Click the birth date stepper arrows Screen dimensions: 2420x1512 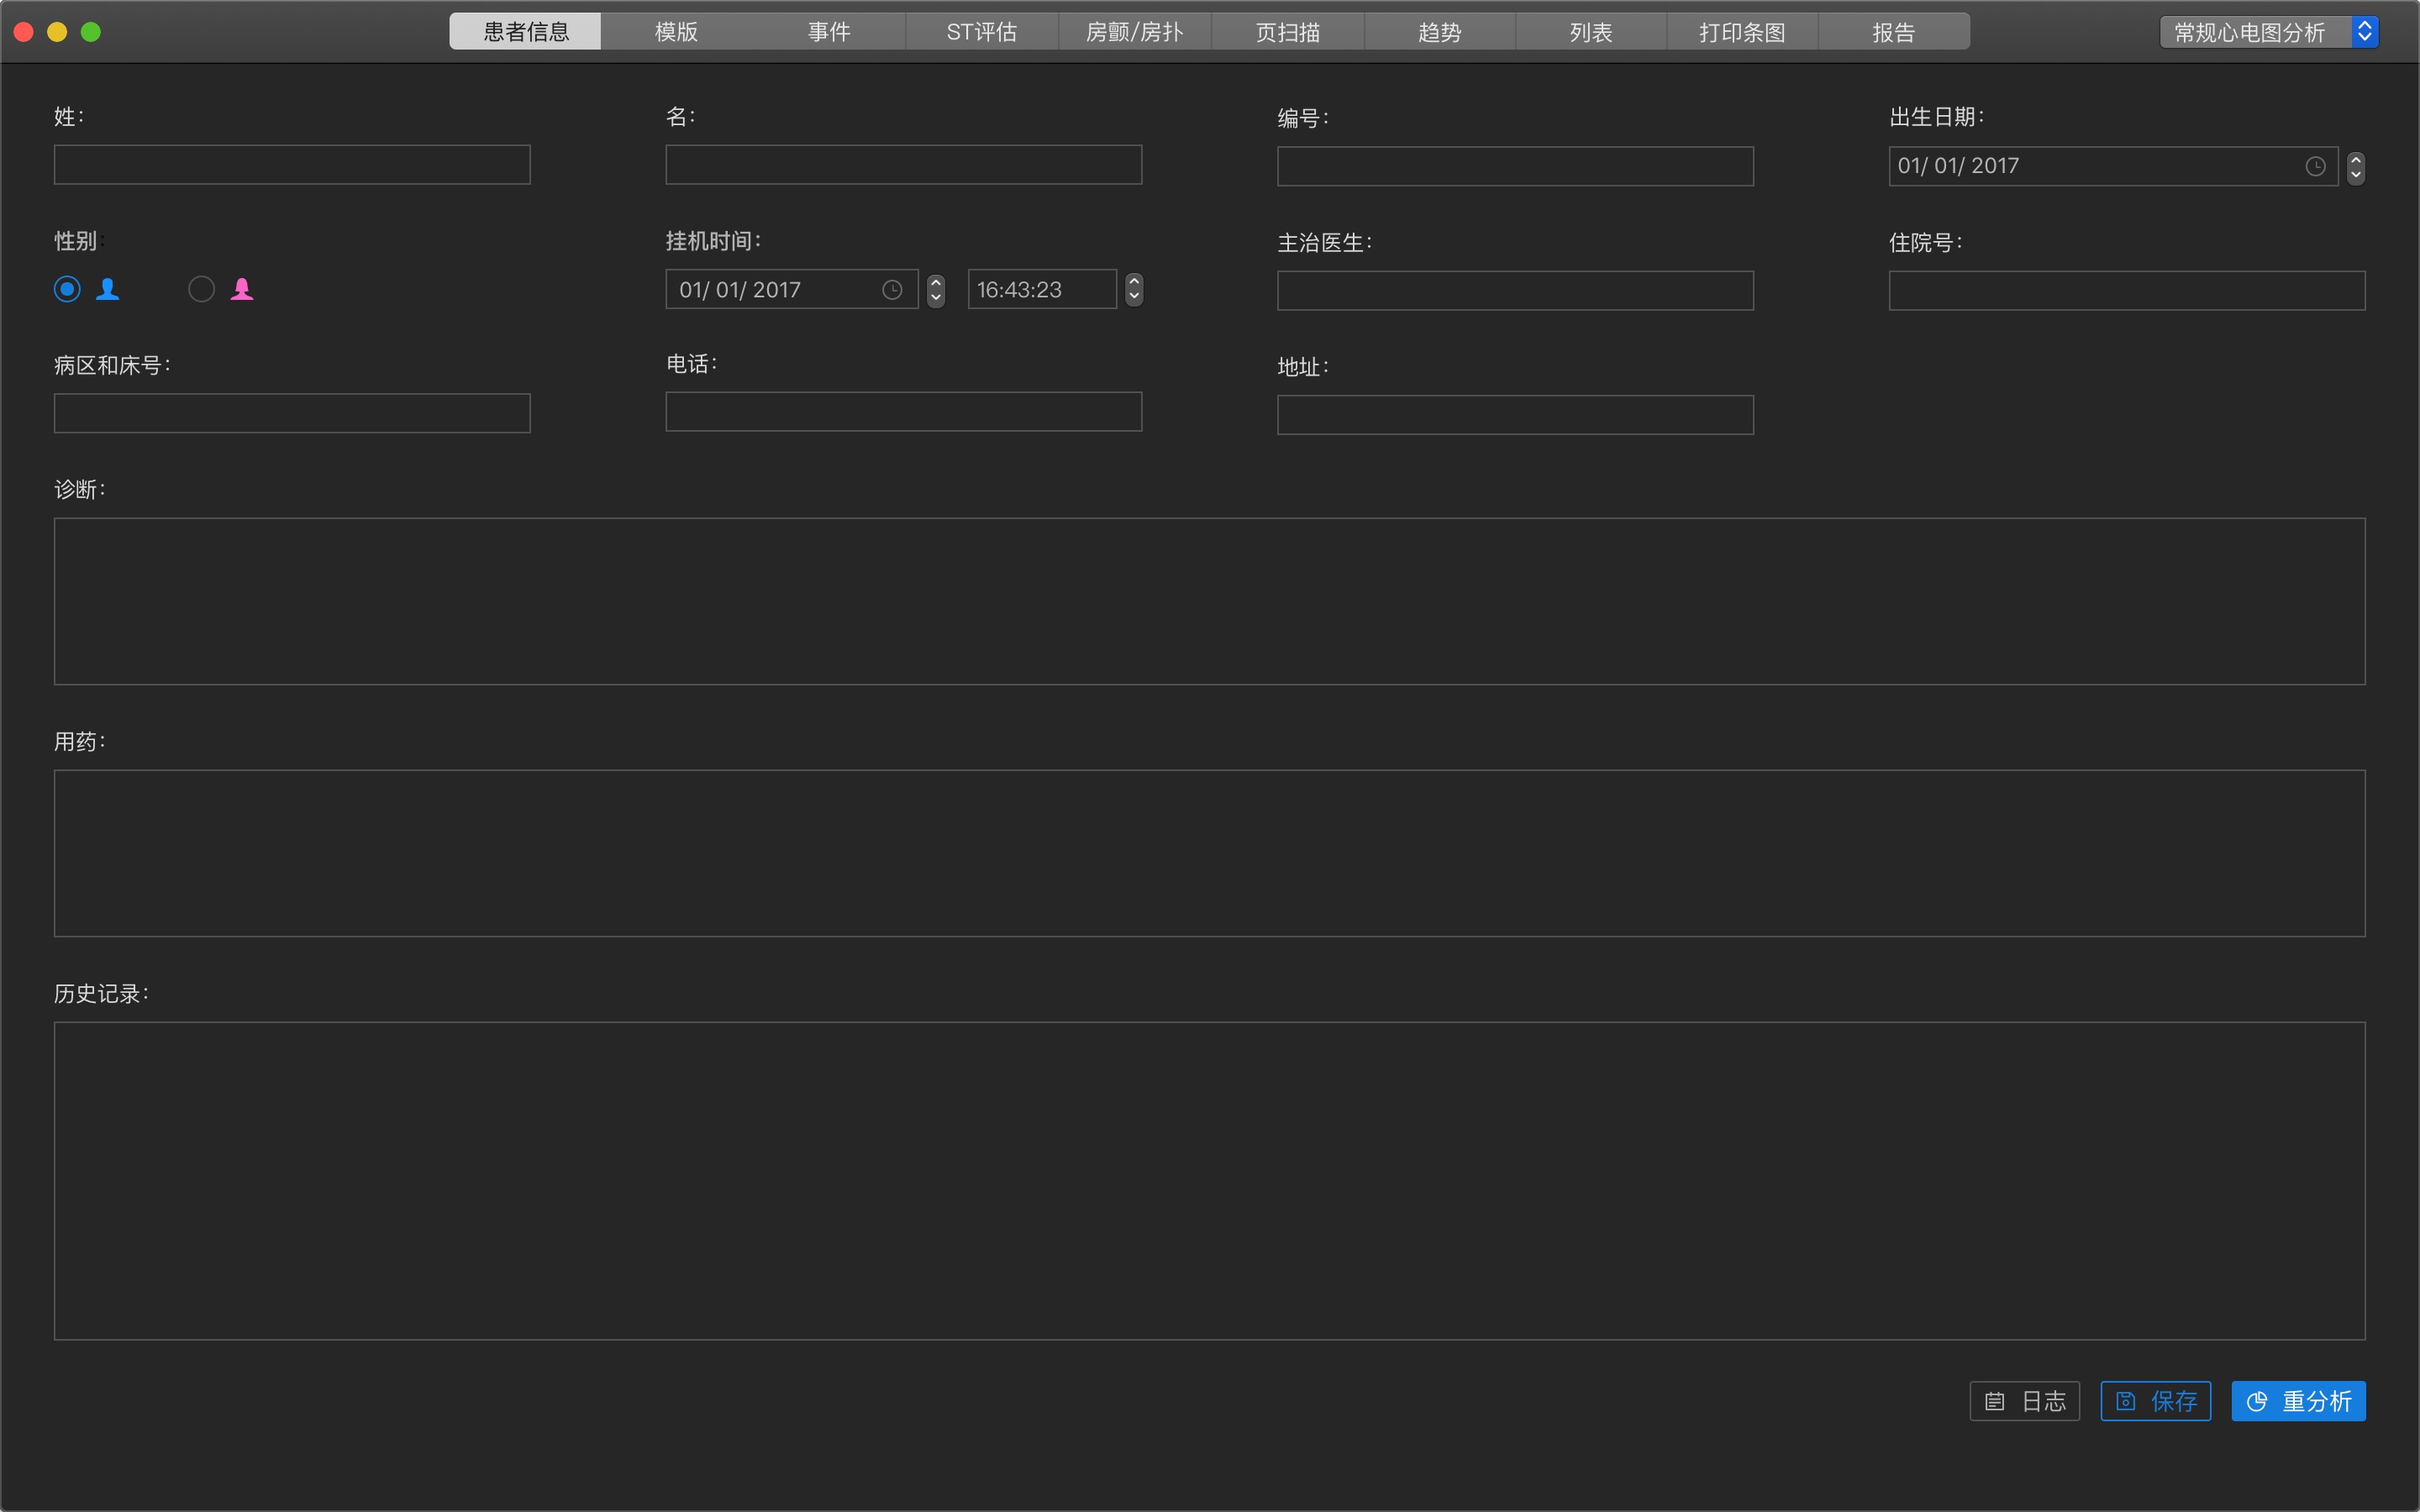click(x=2356, y=167)
